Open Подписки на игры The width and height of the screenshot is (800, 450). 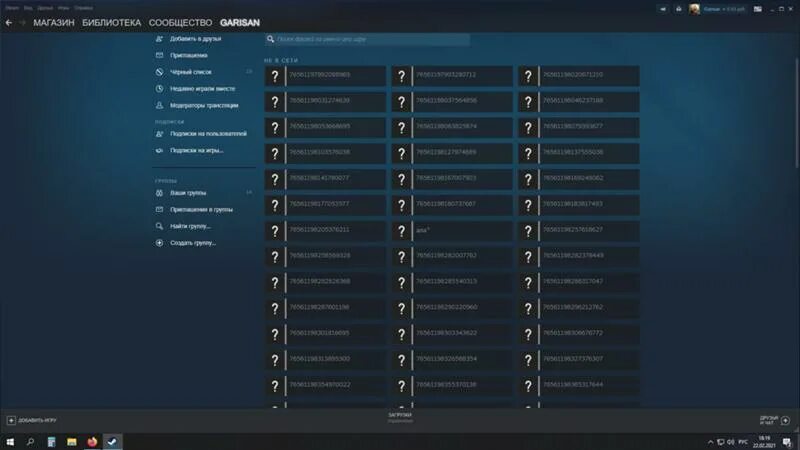point(196,151)
